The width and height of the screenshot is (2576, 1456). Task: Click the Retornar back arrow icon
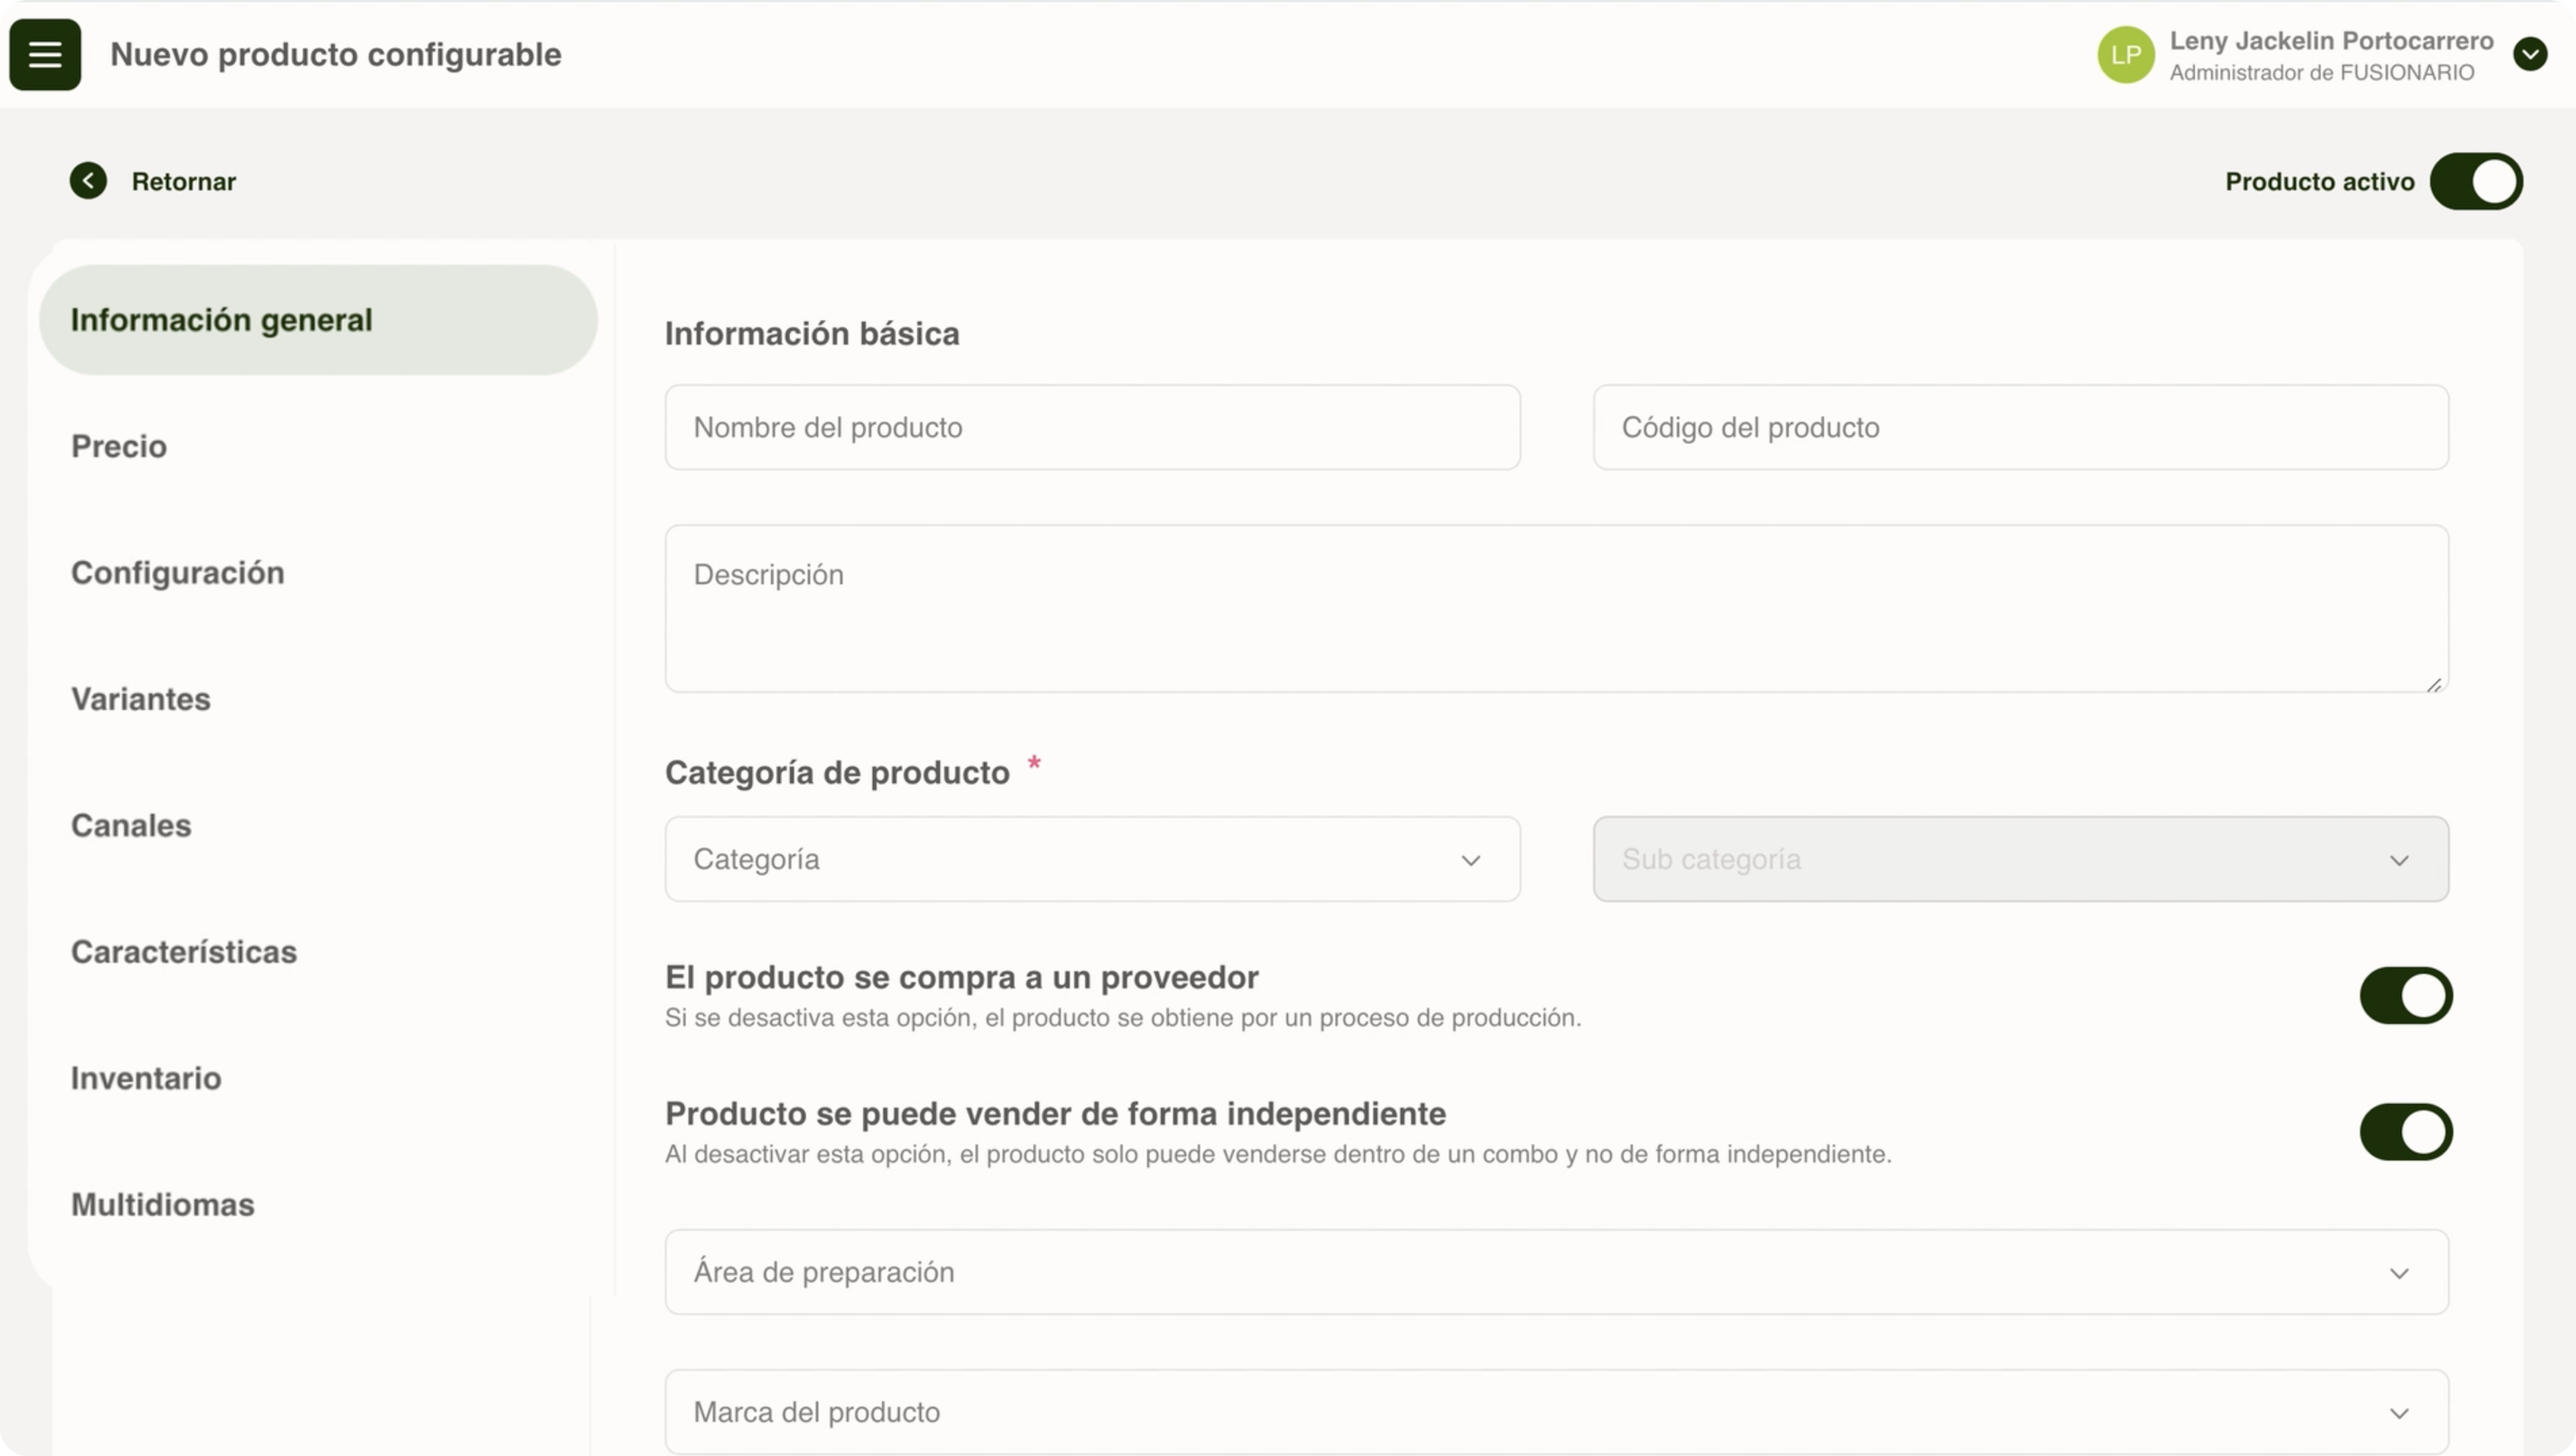88,181
